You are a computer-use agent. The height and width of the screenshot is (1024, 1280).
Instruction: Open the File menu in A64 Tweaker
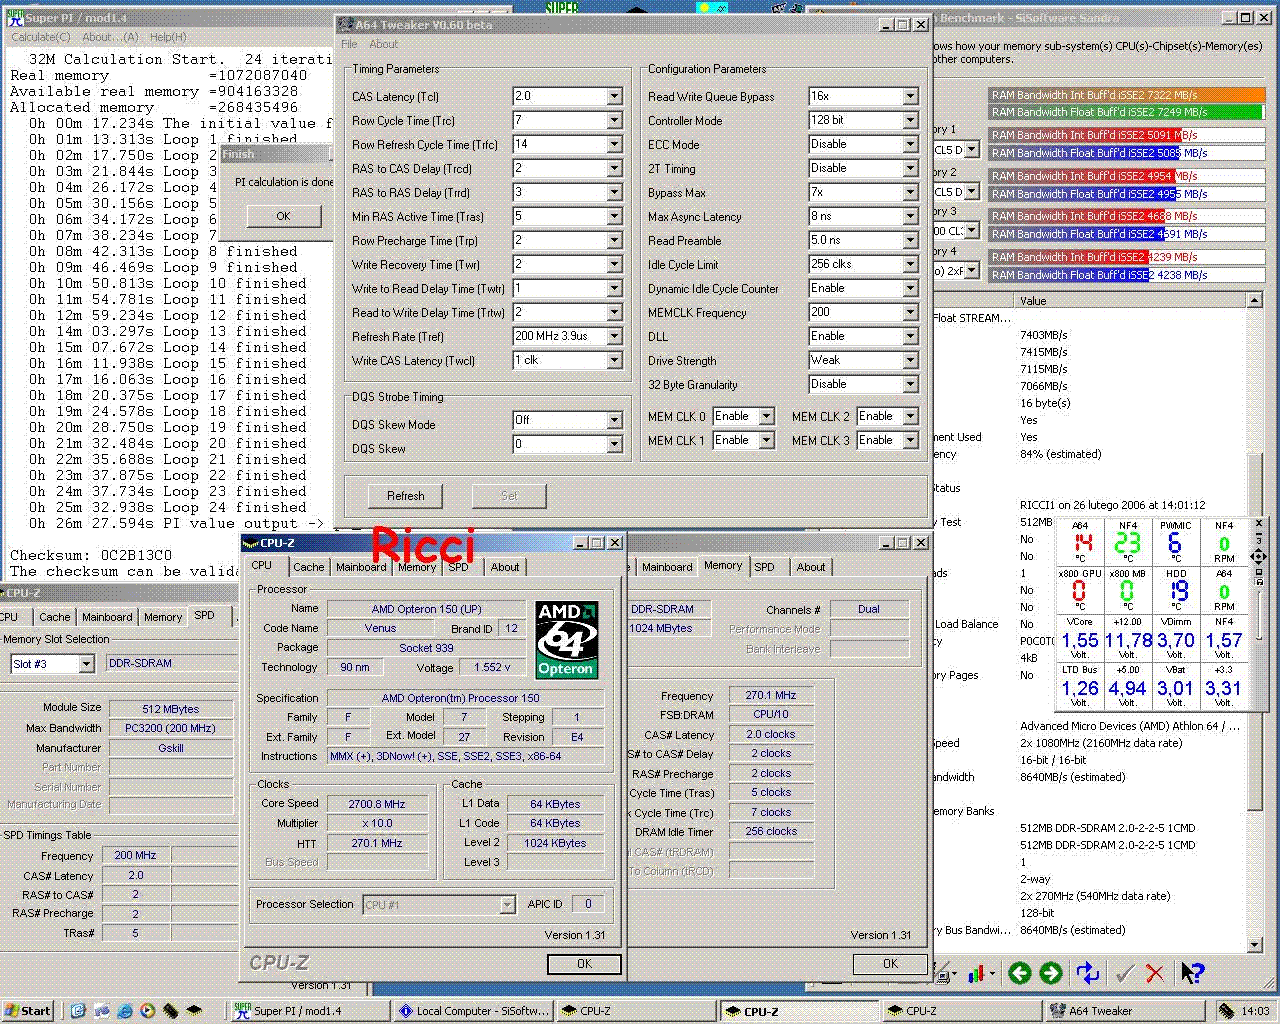click(349, 44)
